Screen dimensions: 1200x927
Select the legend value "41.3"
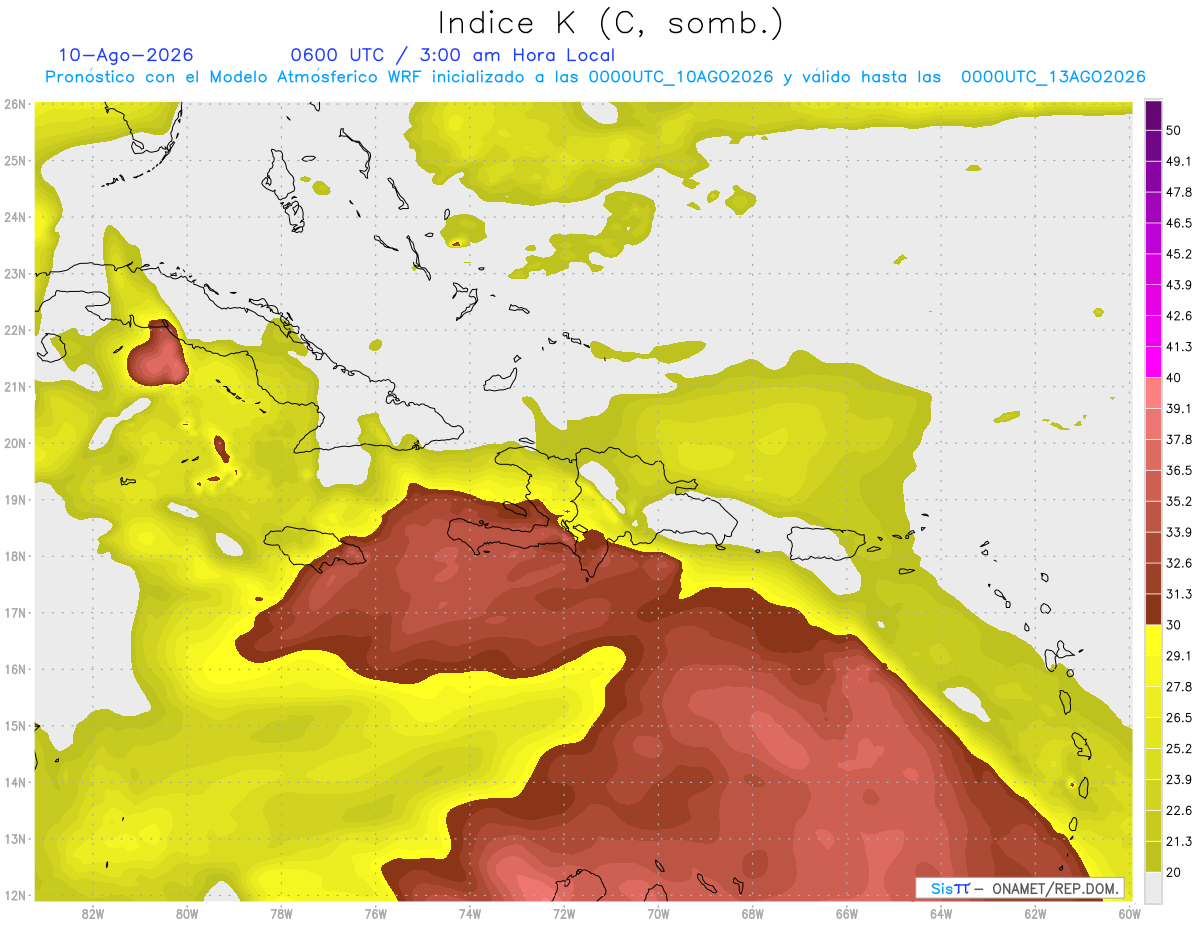coord(1180,347)
